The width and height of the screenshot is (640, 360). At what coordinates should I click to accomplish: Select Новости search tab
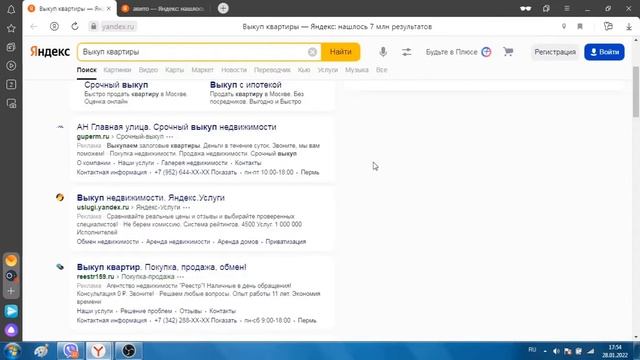(x=234, y=70)
